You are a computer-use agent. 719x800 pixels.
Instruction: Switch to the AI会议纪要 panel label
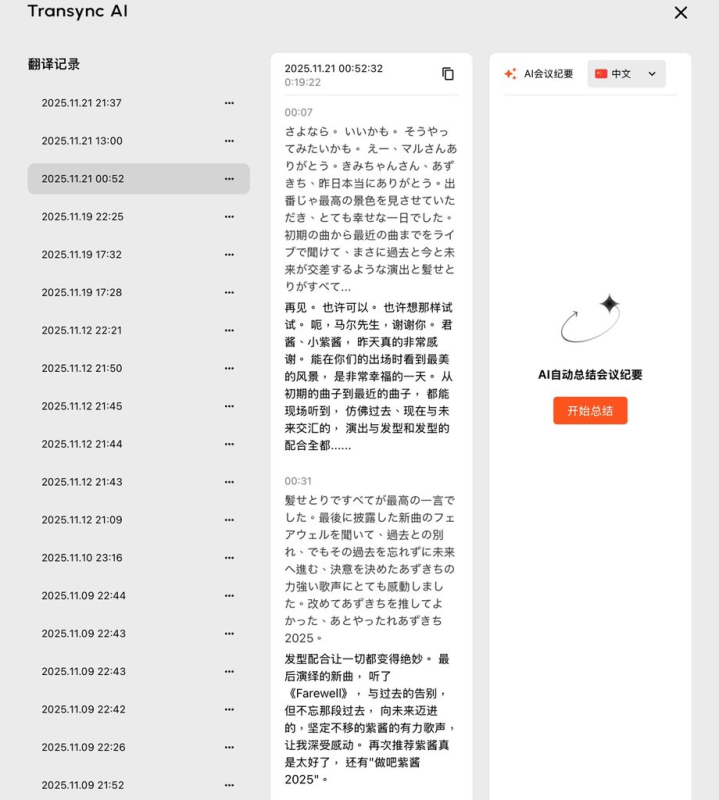click(x=549, y=74)
